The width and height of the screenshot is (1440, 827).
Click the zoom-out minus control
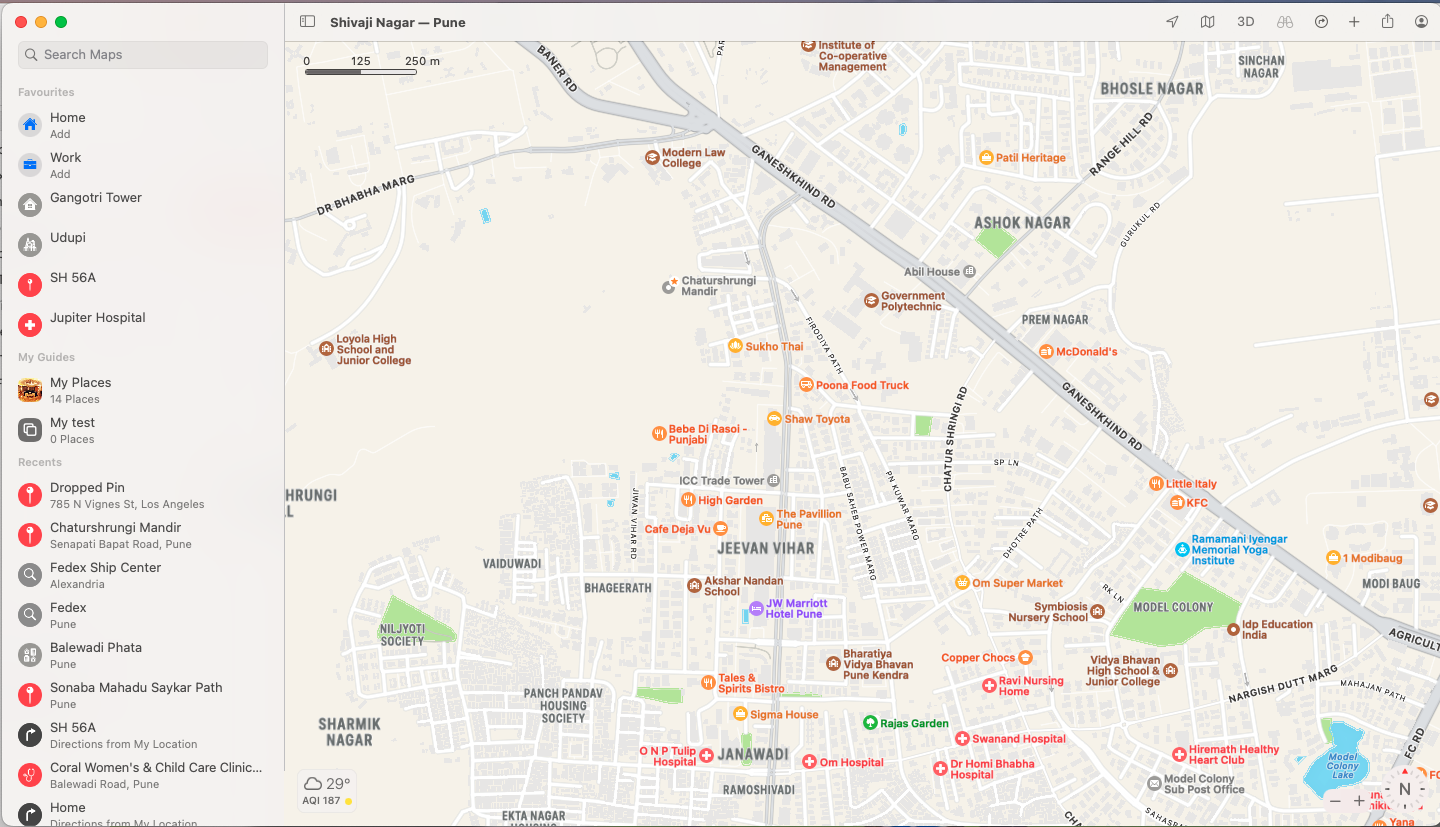[1337, 802]
